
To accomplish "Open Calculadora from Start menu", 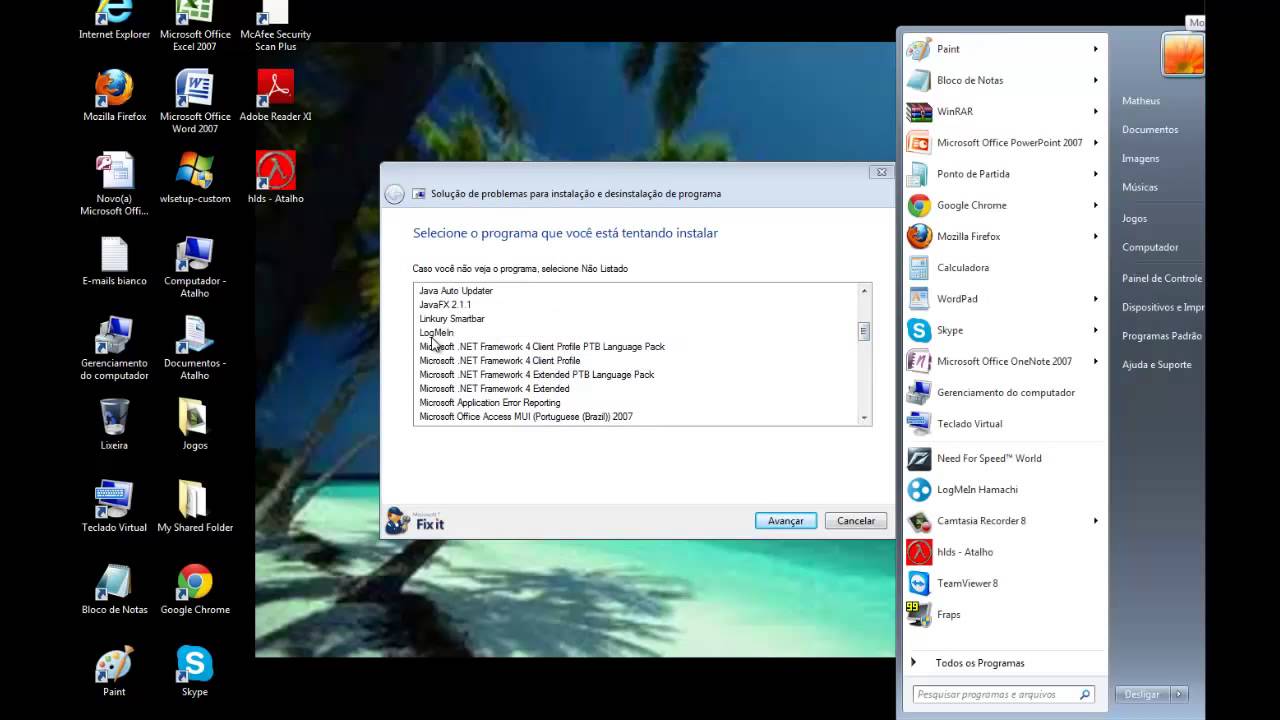I will click(x=1003, y=268).
